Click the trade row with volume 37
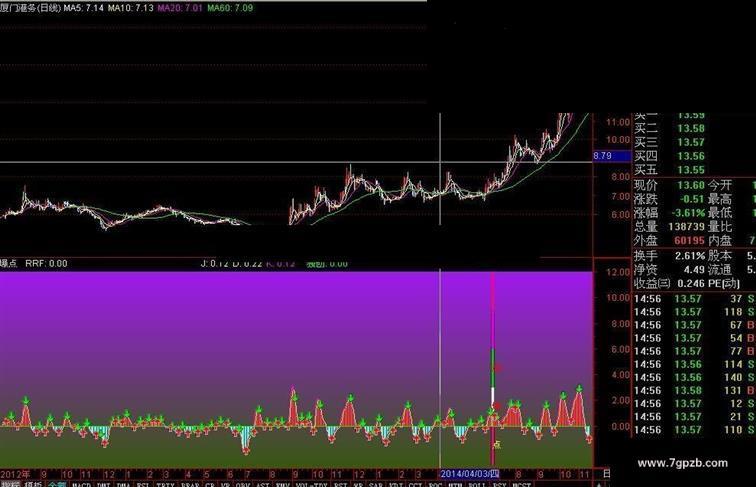This screenshot has width=756, height=487. click(694, 299)
